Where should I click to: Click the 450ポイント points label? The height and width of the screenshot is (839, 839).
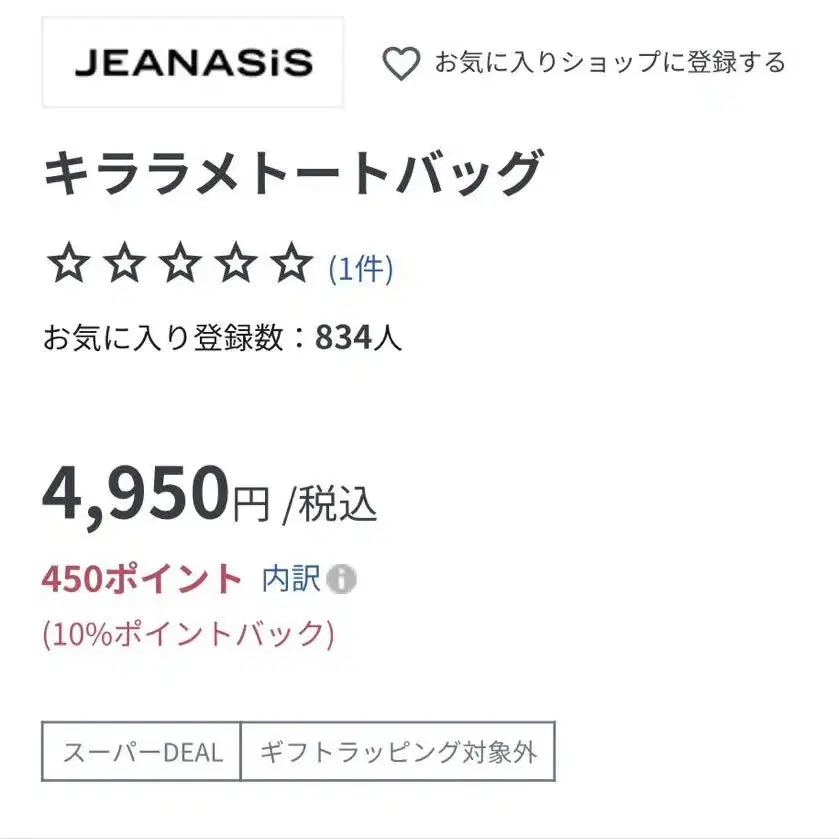click(142, 579)
